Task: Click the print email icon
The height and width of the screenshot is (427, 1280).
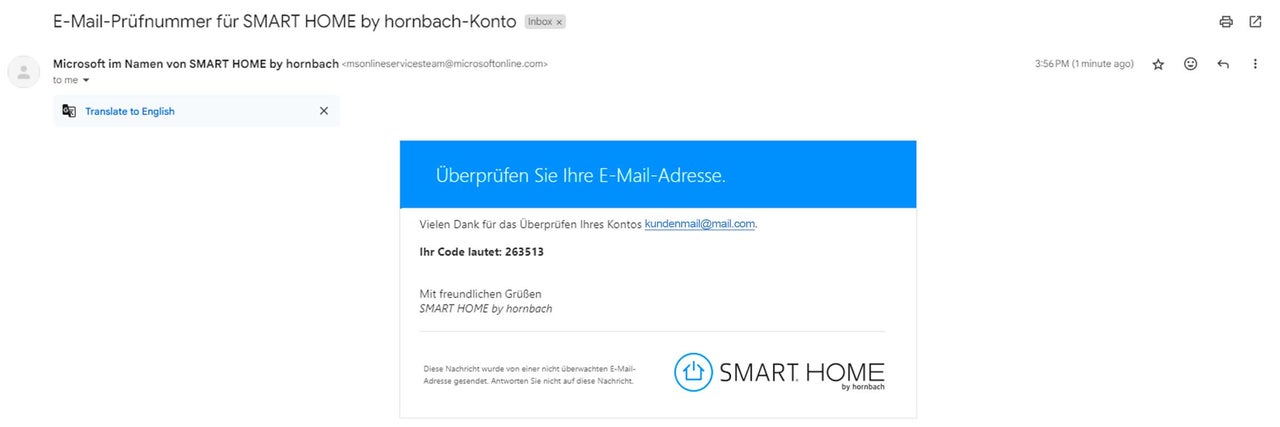Action: coord(1226,21)
